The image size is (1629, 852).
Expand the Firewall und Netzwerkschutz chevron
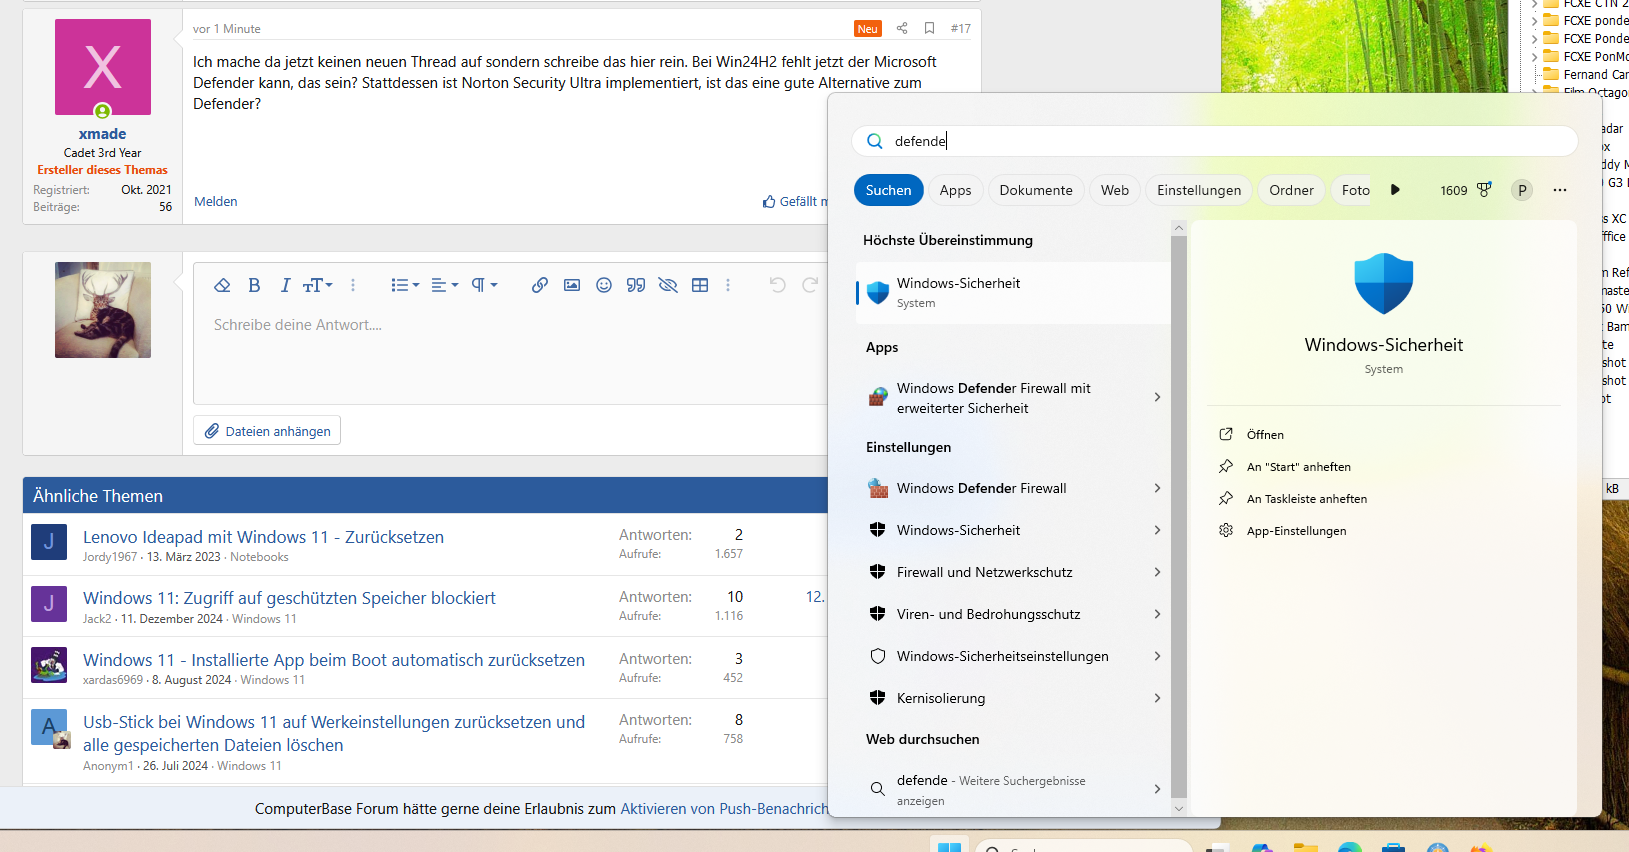pyautogui.click(x=1157, y=572)
